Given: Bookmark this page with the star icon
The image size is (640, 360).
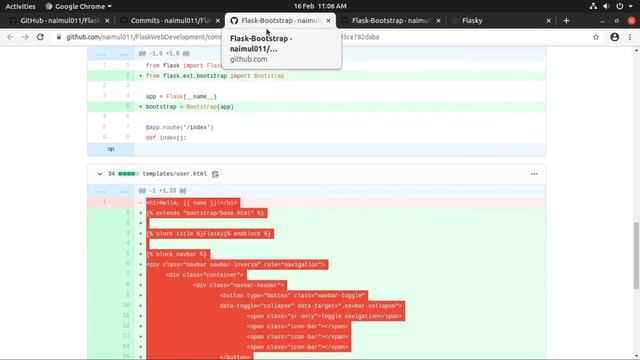Looking at the screenshot, I should [x=596, y=37].
